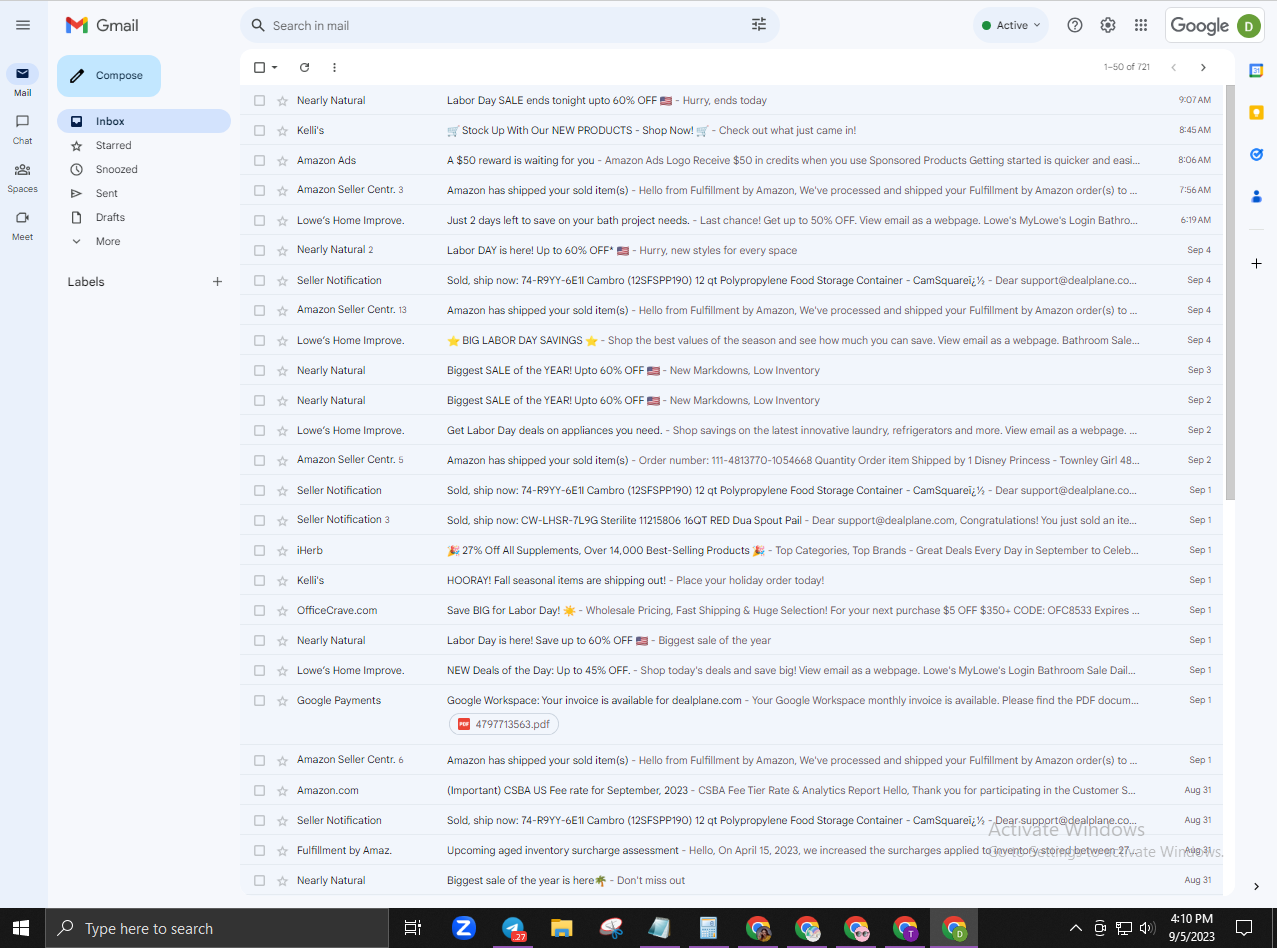The height and width of the screenshot is (948, 1277).
Task: Star the Google Payments invoice email
Action: [282, 700]
